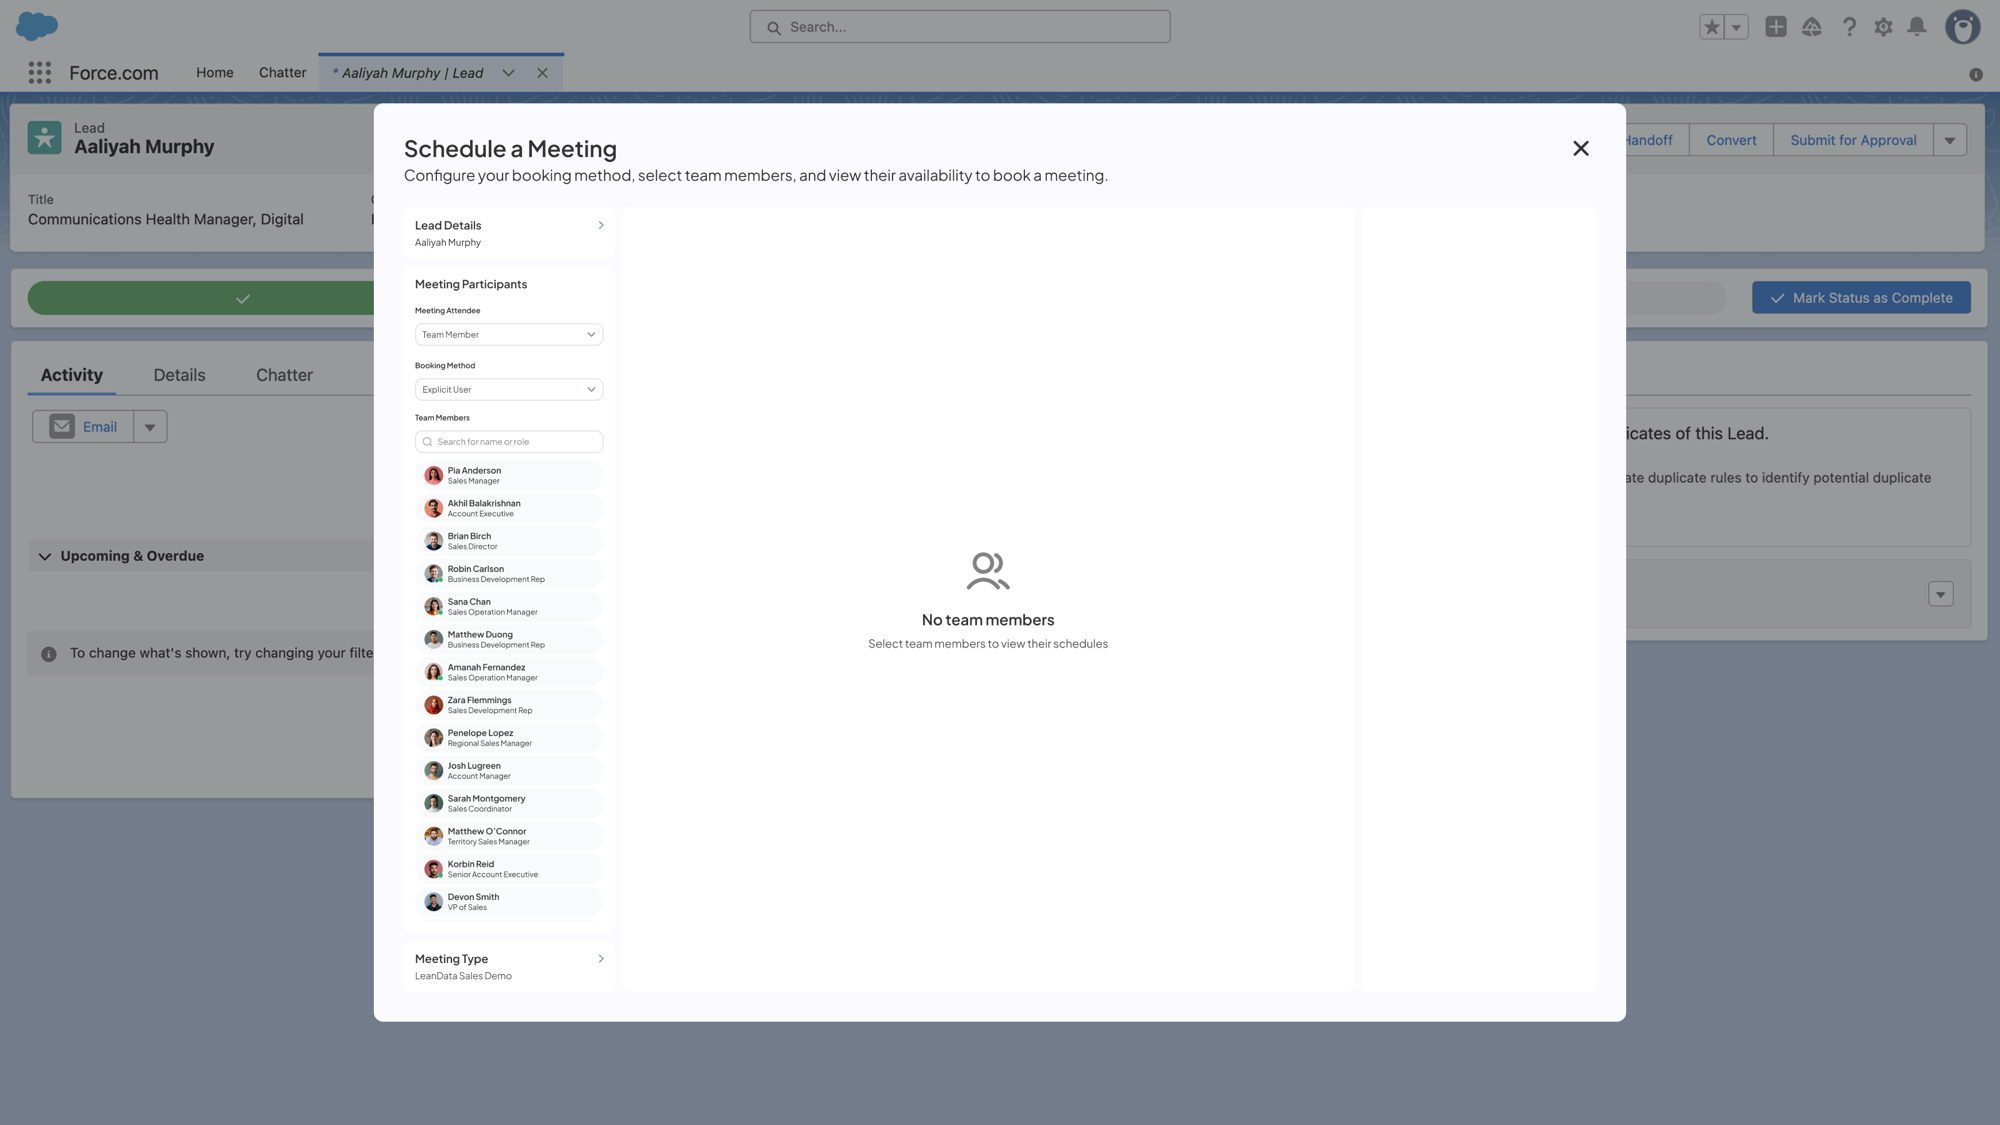Select team member Robin Carlson

tap(509, 574)
